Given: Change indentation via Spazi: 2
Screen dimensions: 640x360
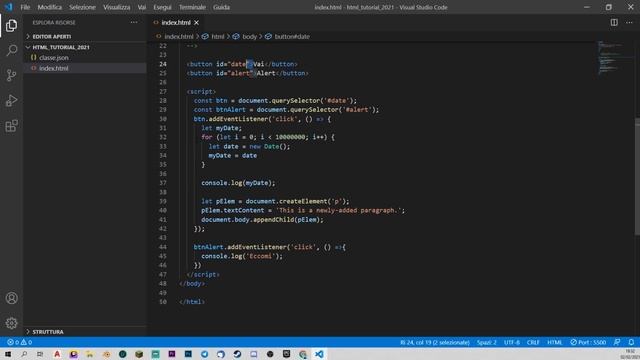Looking at the screenshot, I should (x=487, y=342).
